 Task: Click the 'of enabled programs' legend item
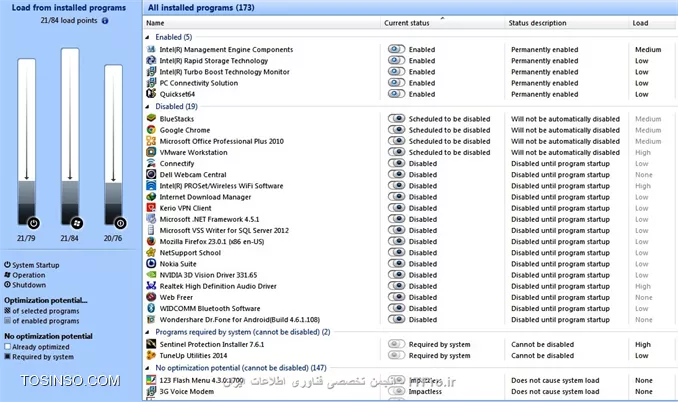tap(46, 321)
